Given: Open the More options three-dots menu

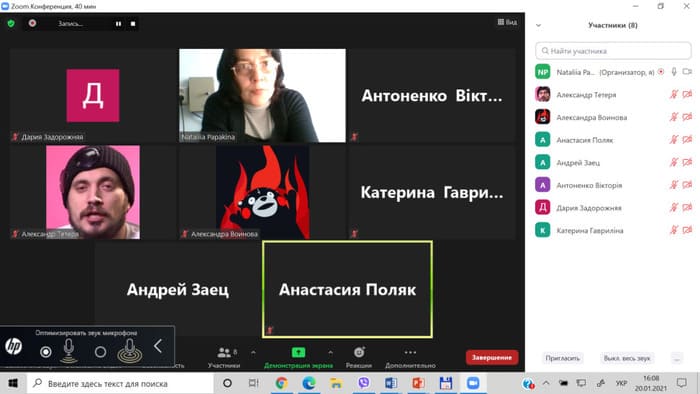Looking at the screenshot, I should [410, 352].
